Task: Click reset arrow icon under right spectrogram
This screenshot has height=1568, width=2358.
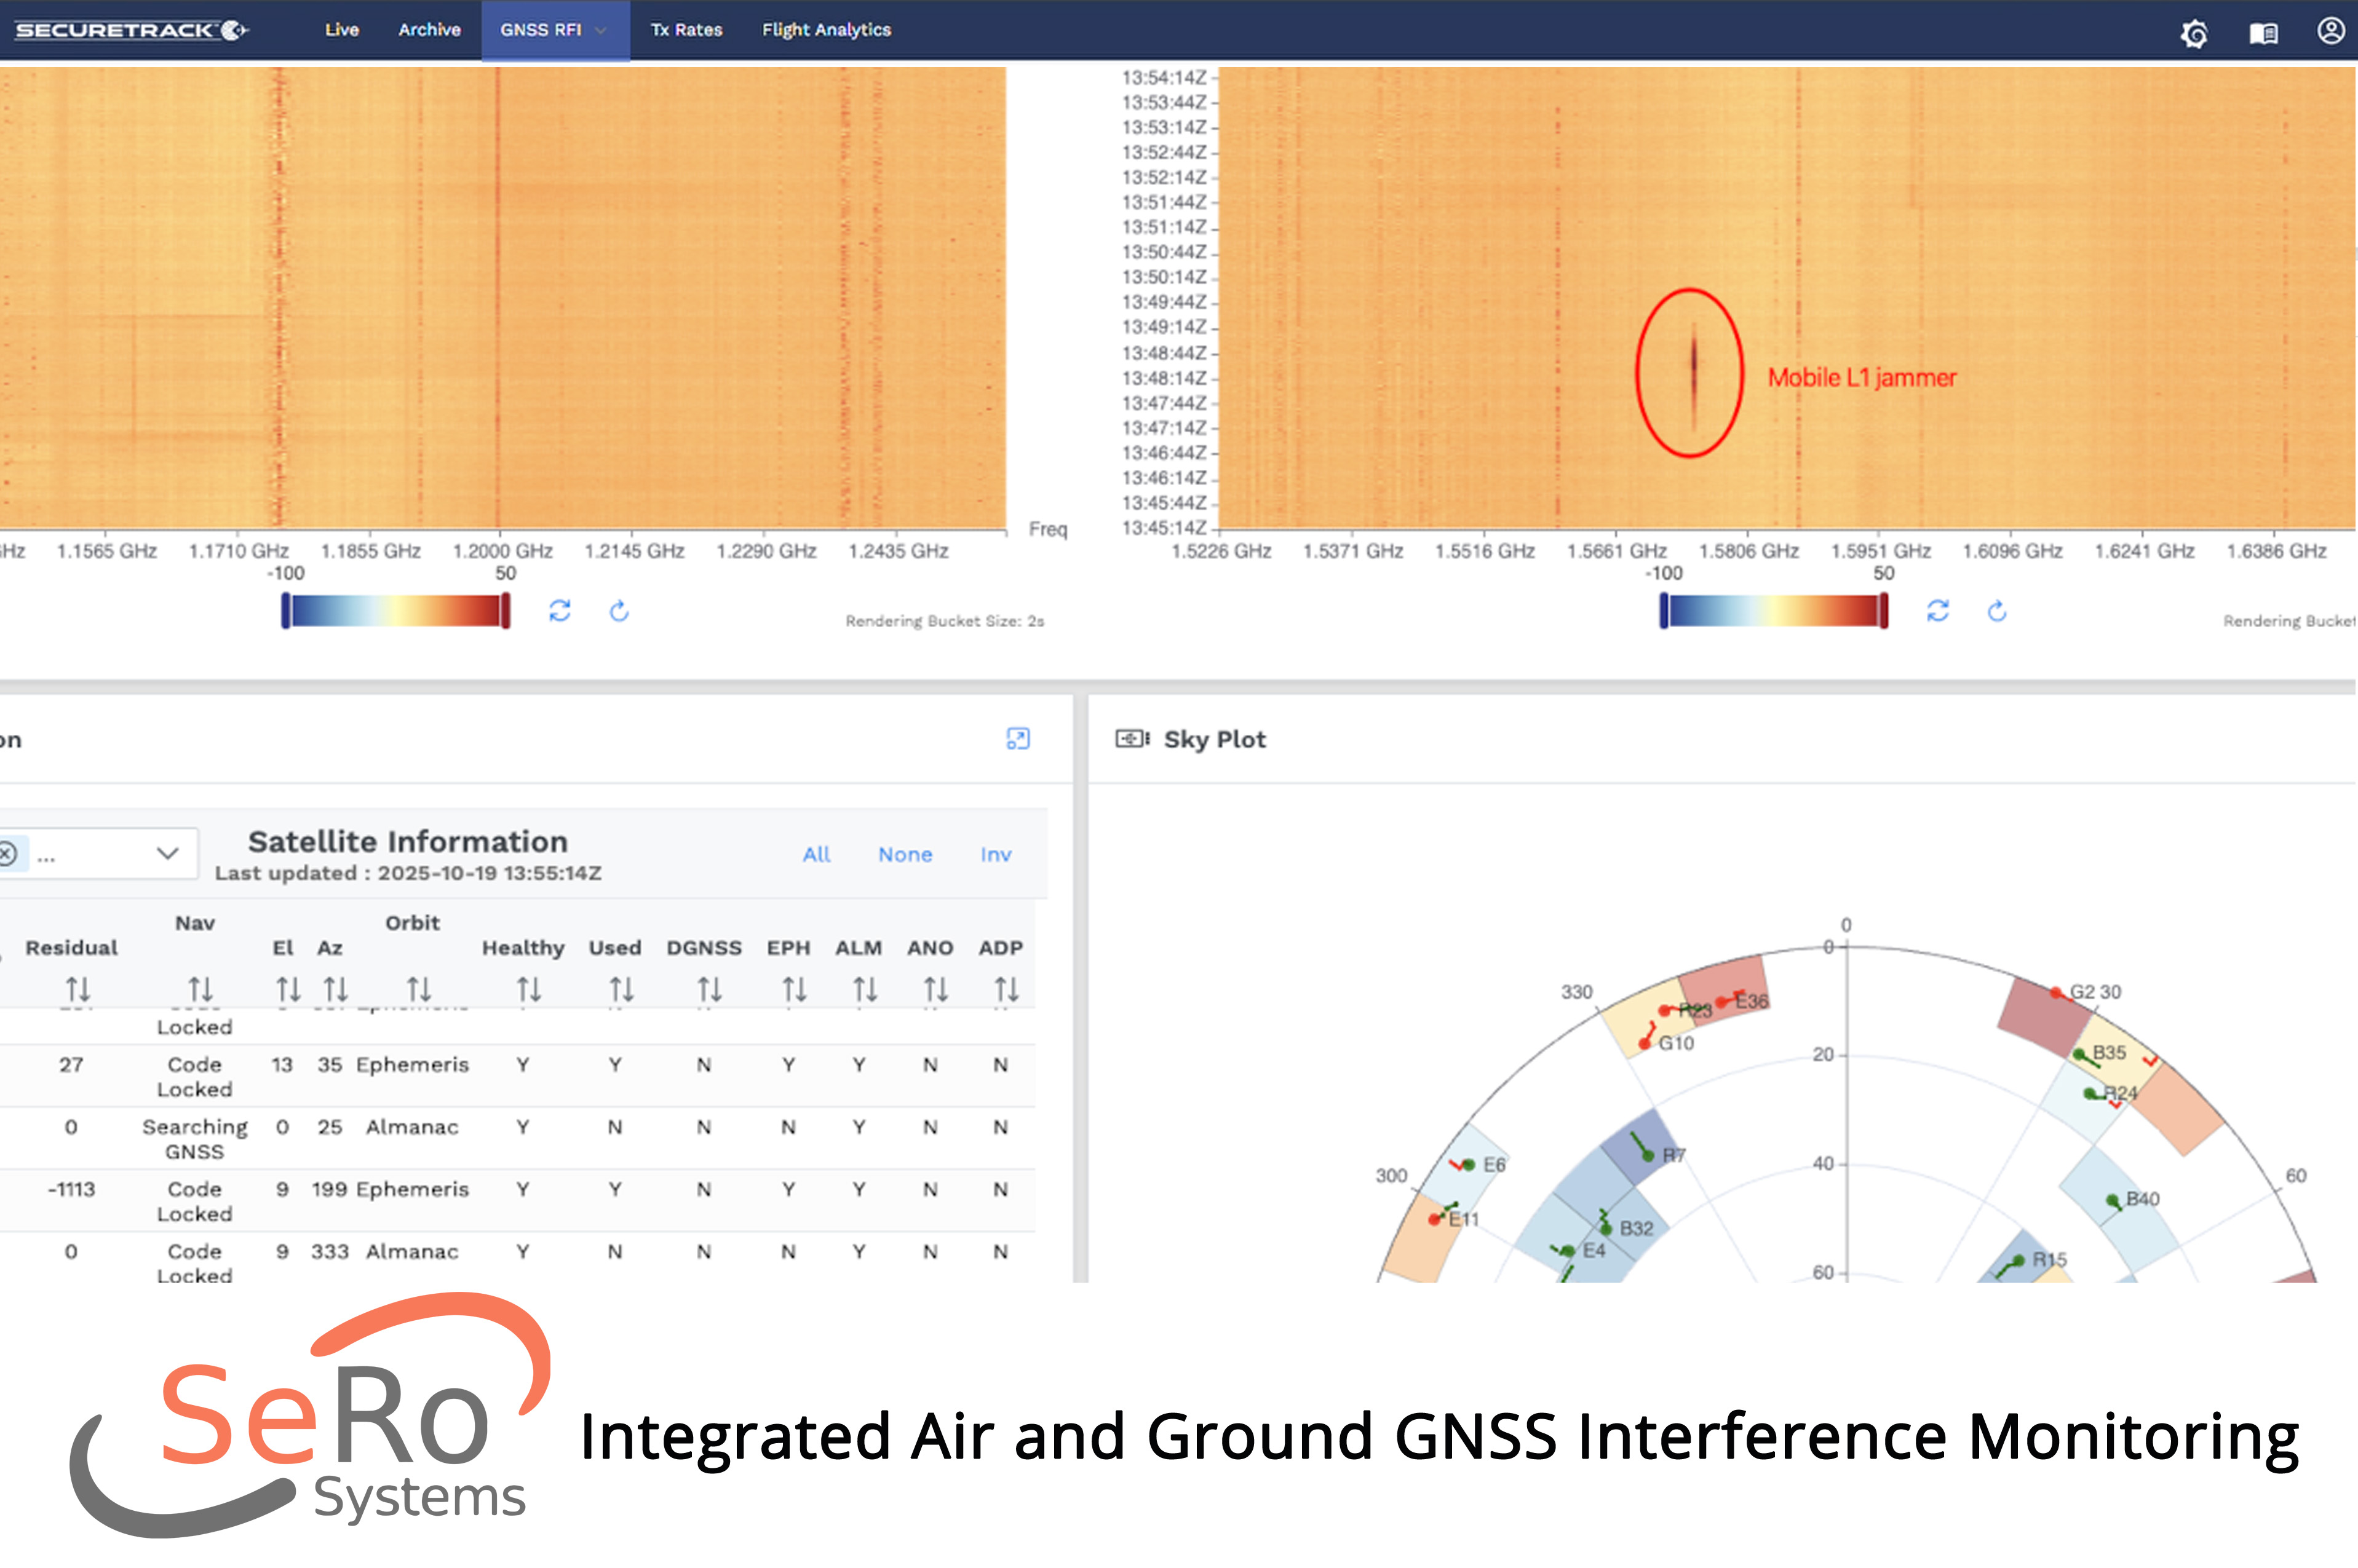Action: (1997, 611)
